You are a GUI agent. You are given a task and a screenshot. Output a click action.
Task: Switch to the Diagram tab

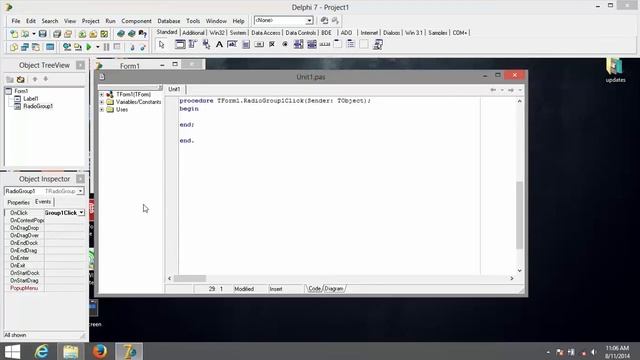click(x=334, y=289)
